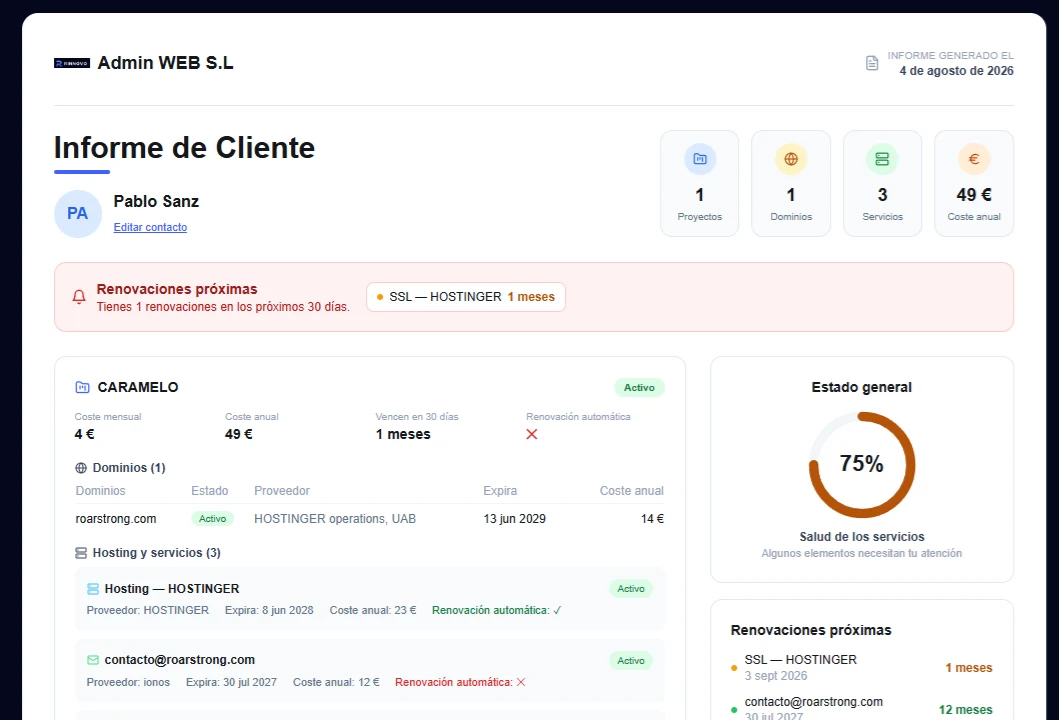The width and height of the screenshot is (1059, 720).
Task: Open the Servicios stat card showing 3
Action: pos(882,184)
